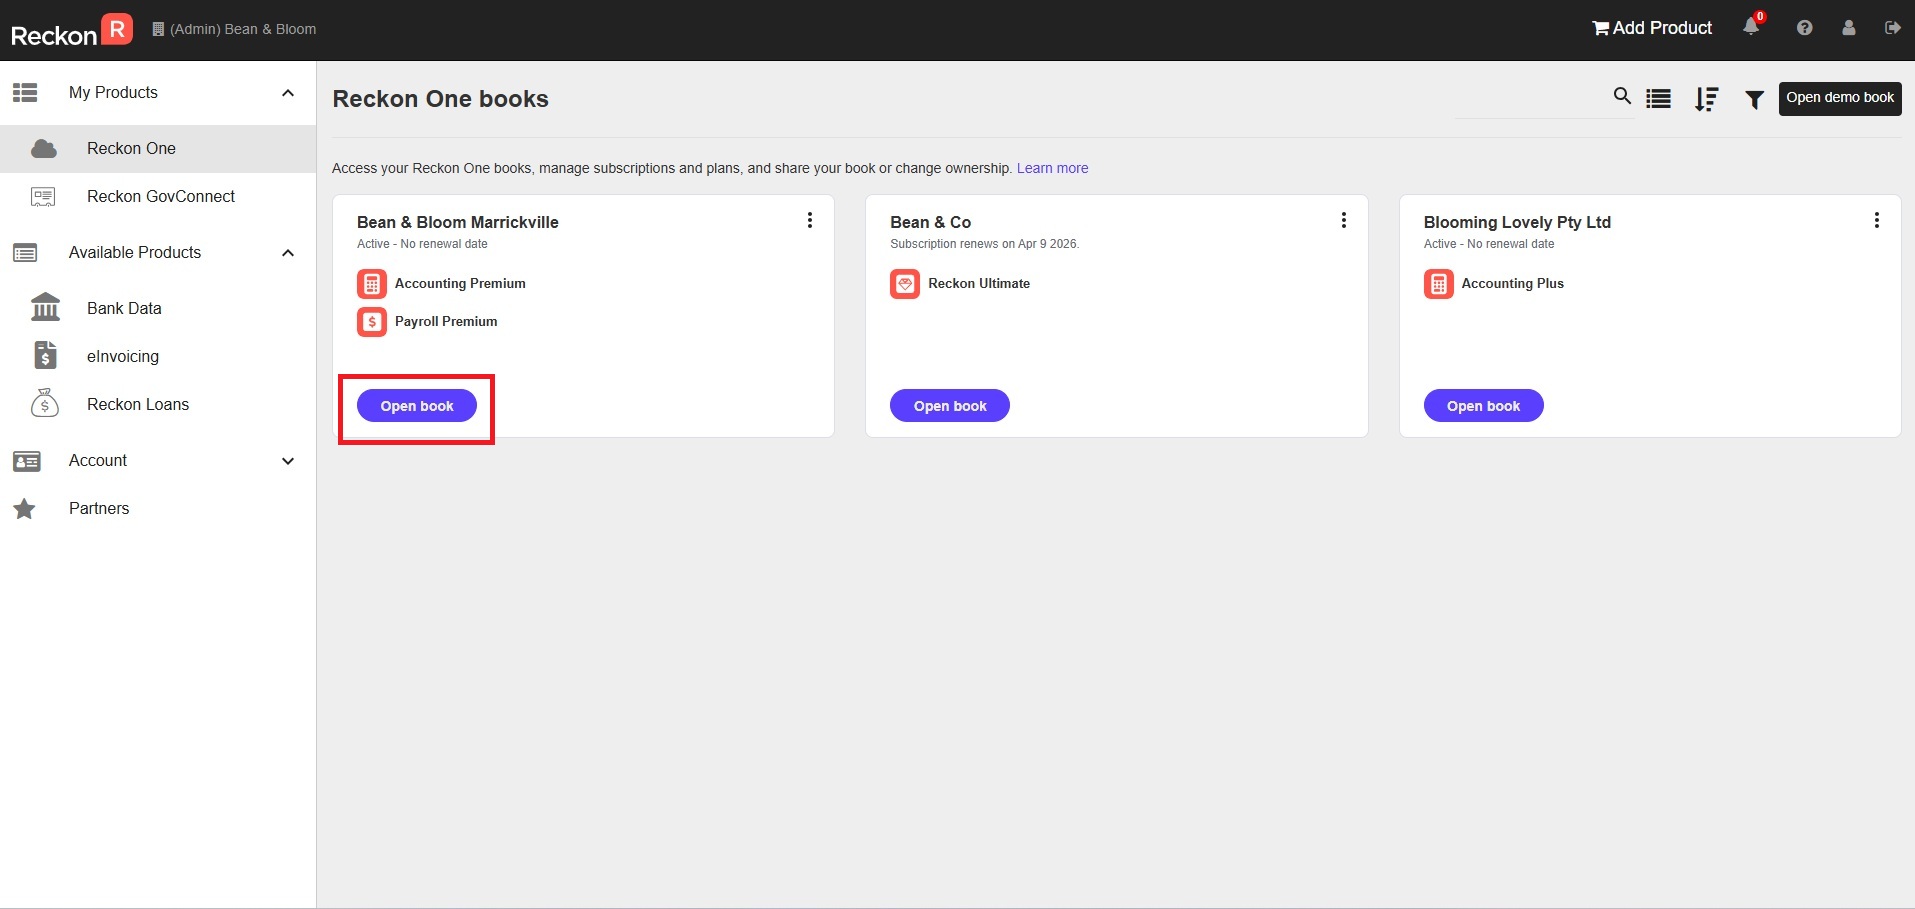This screenshot has width=1915, height=909.
Task: Click the Payroll Premium dollar icon
Action: [x=372, y=322]
